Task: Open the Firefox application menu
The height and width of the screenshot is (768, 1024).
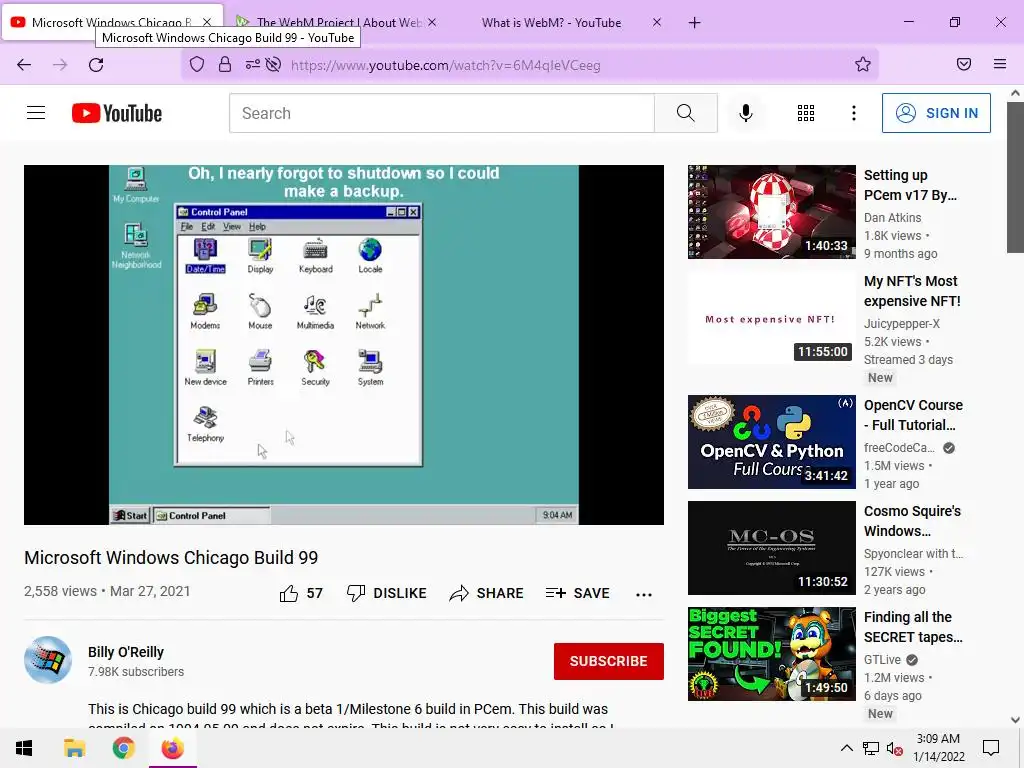Action: coord(1000,64)
